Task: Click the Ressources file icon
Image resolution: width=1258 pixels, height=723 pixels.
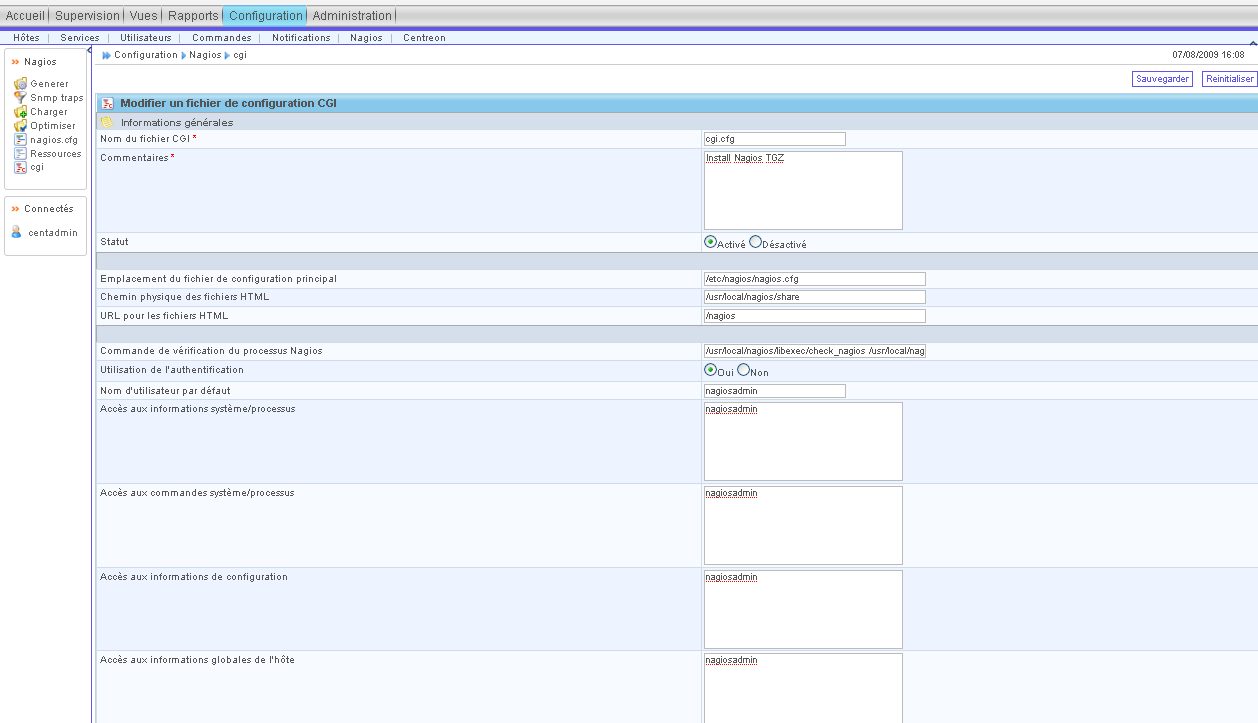Action: tap(20, 154)
